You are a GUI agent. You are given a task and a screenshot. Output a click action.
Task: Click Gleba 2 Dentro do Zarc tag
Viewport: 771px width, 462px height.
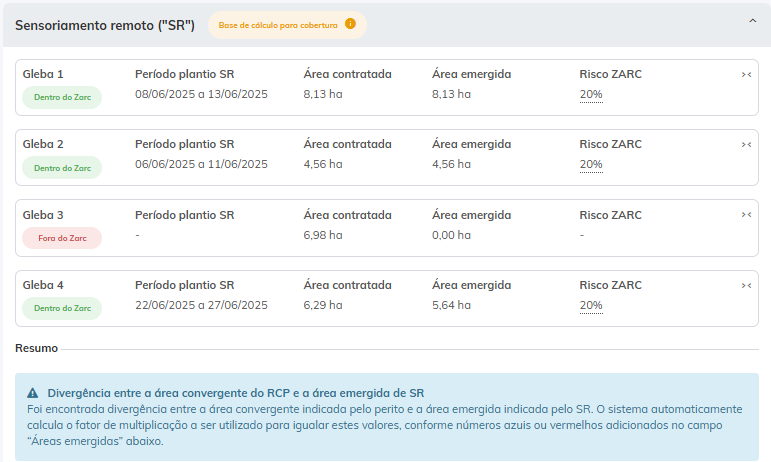(x=62, y=168)
